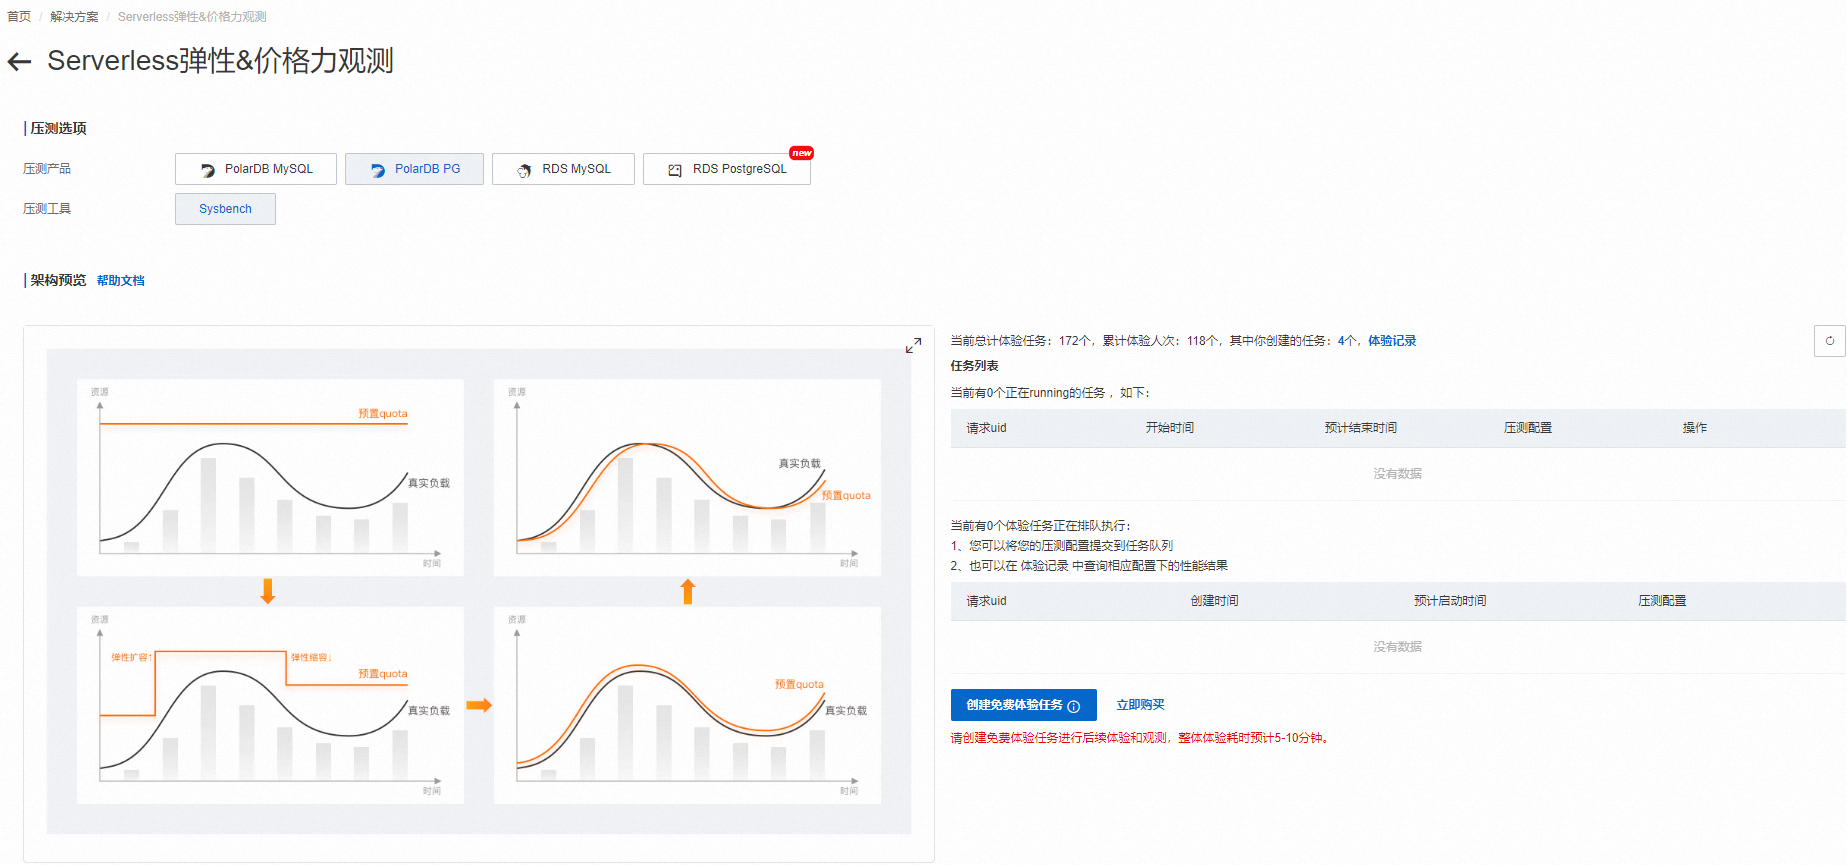Go back using the left arrow icon

[19, 62]
